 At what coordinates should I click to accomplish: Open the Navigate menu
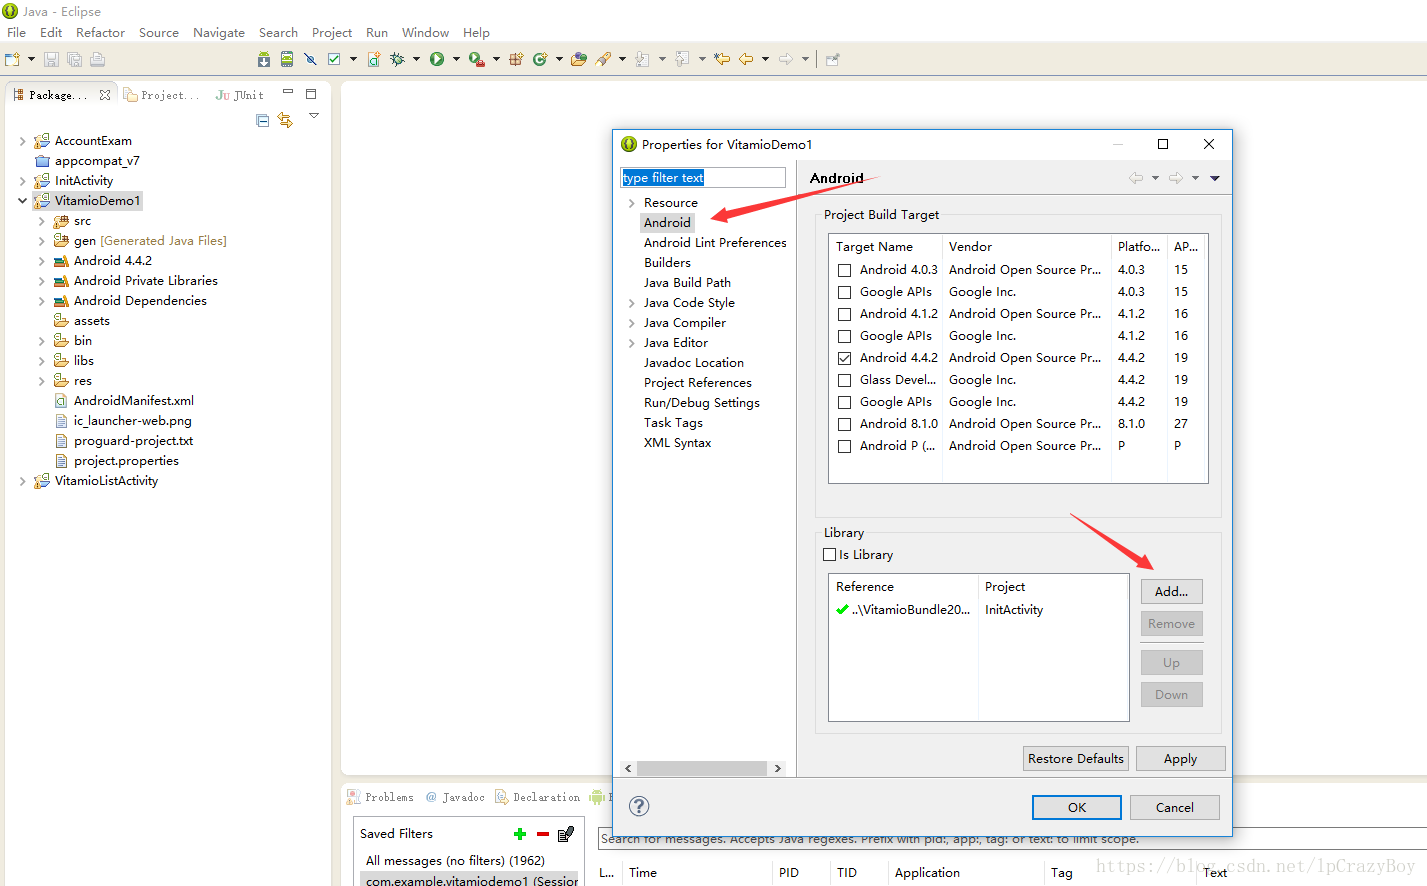coord(219,33)
